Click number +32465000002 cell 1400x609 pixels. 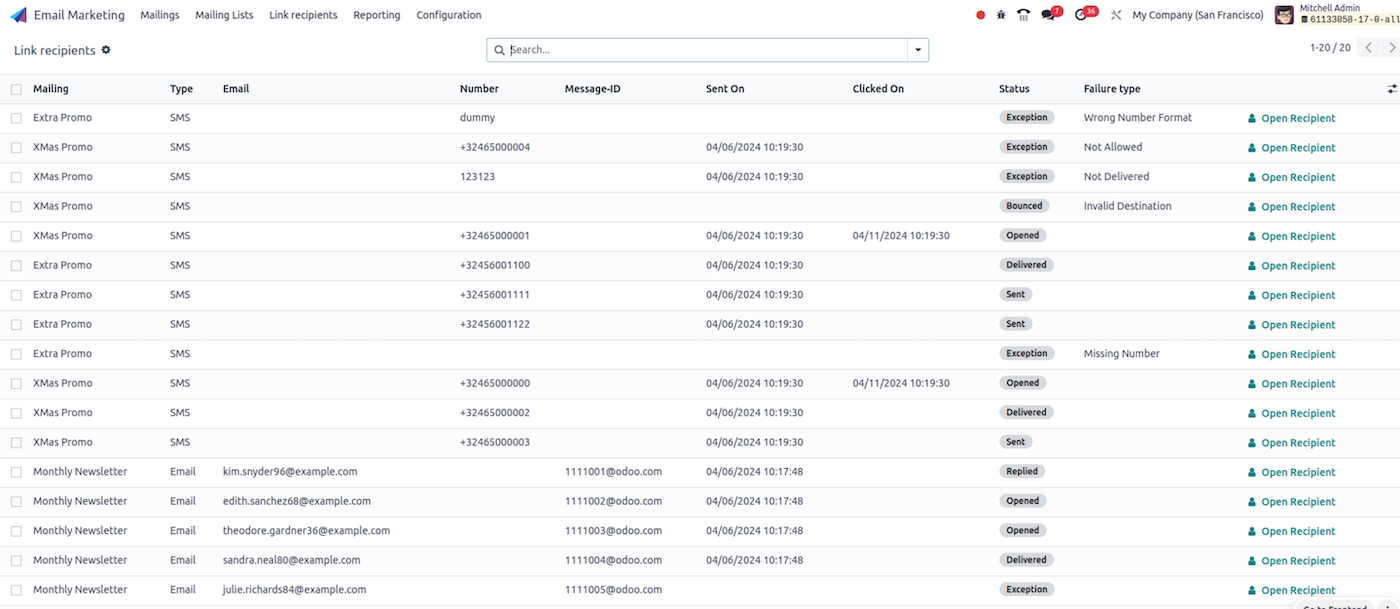click(495, 413)
